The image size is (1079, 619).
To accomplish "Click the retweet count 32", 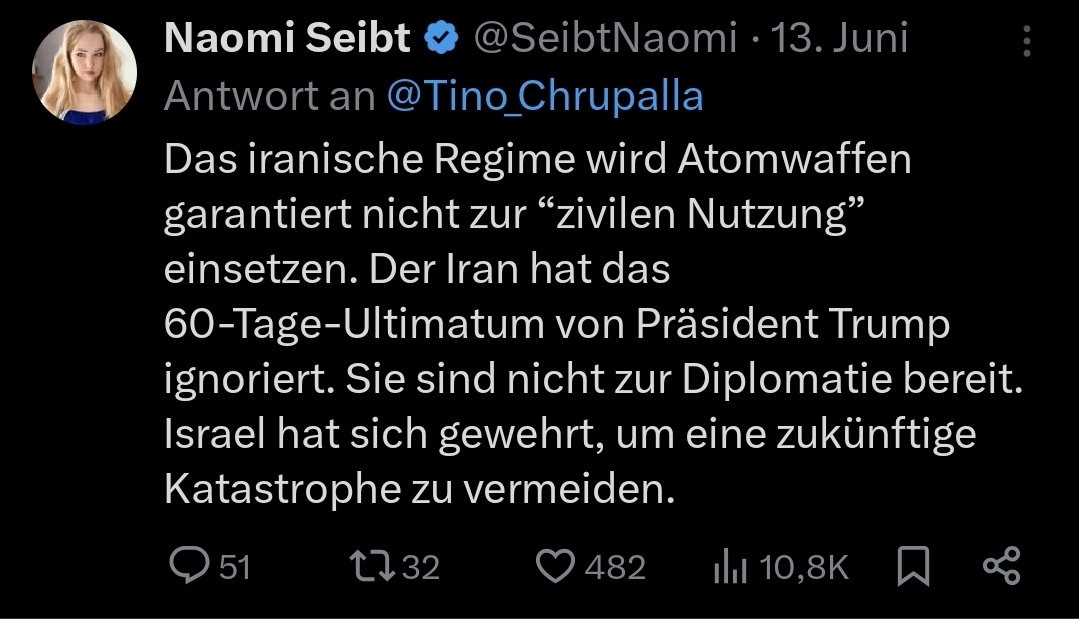I will [x=421, y=568].
